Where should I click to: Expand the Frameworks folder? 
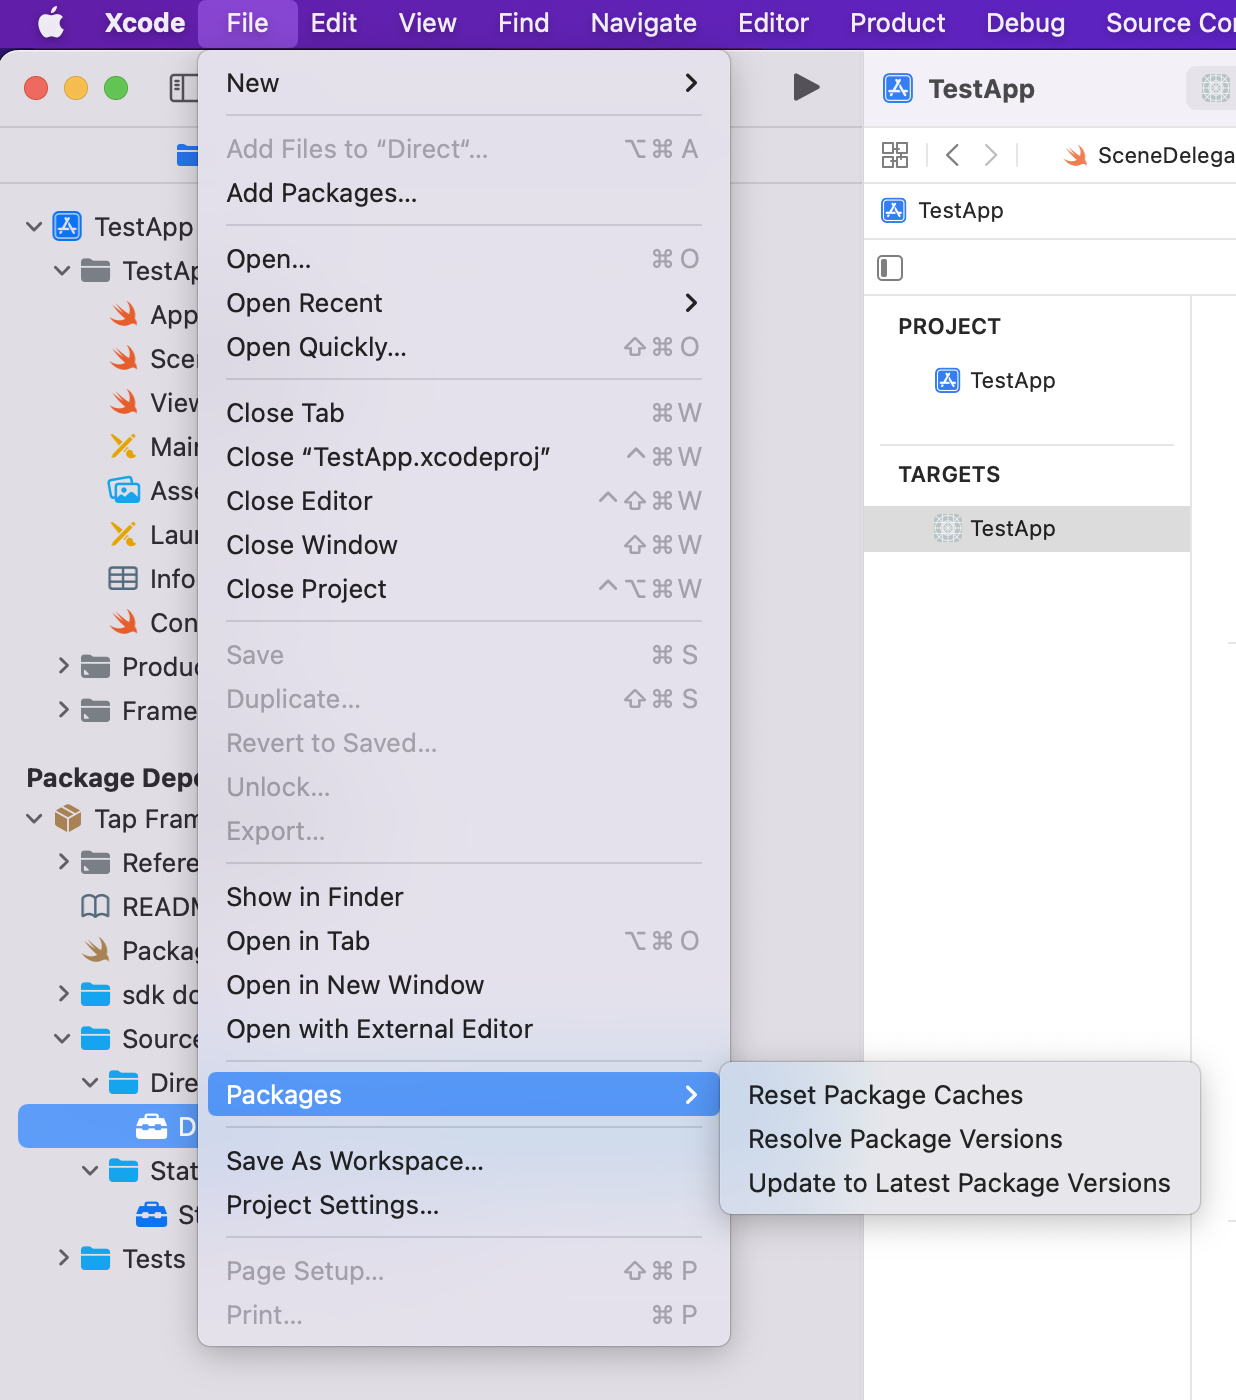[x=63, y=710]
